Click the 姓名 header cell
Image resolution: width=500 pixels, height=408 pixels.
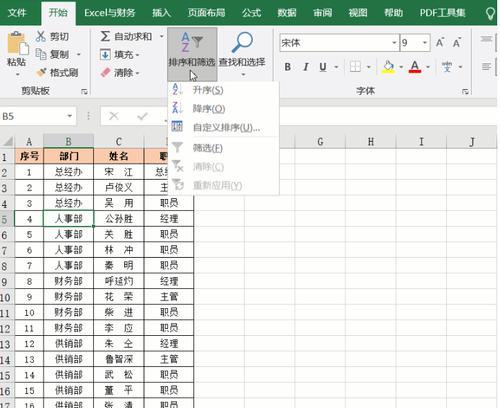(x=119, y=156)
